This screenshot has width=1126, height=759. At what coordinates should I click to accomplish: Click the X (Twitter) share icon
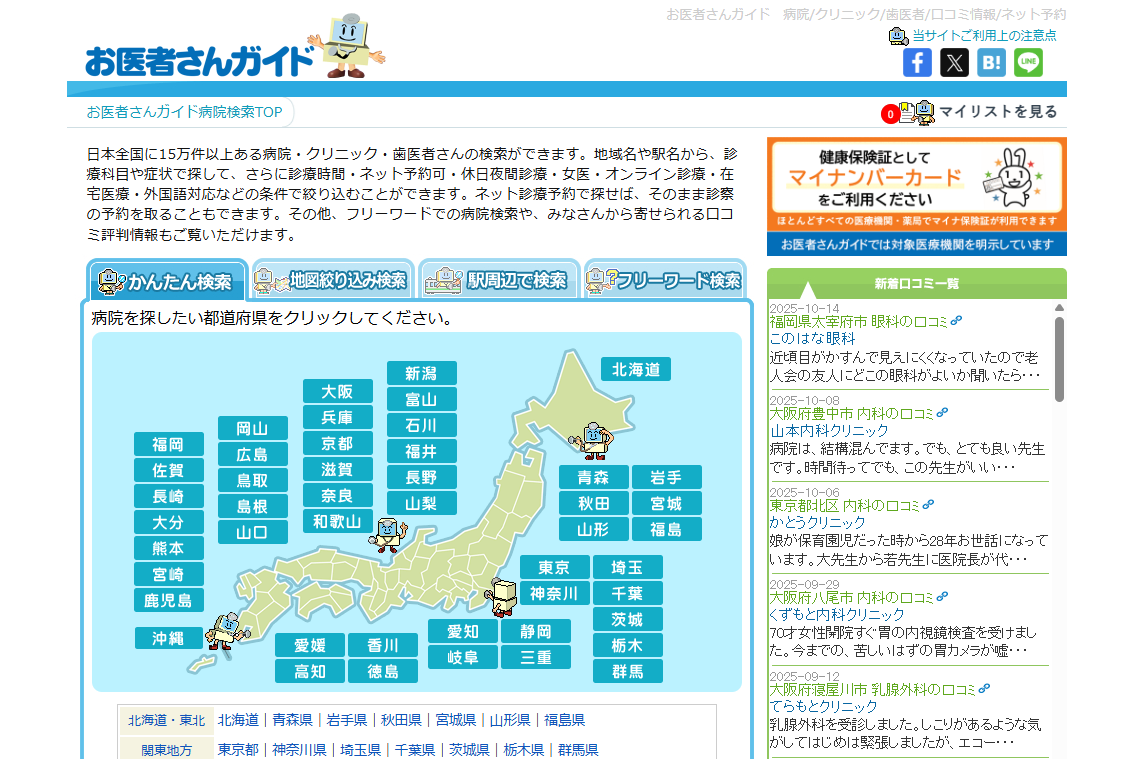click(954, 62)
